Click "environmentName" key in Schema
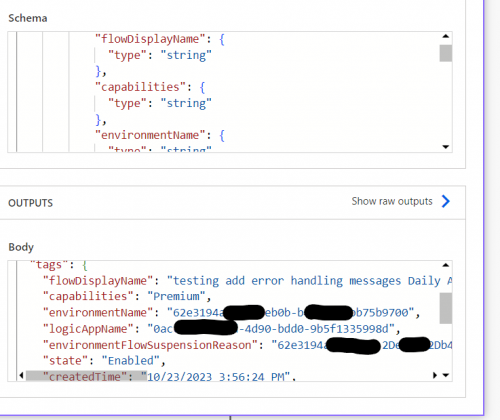Viewport: 500px width, 420px height. 150,135
